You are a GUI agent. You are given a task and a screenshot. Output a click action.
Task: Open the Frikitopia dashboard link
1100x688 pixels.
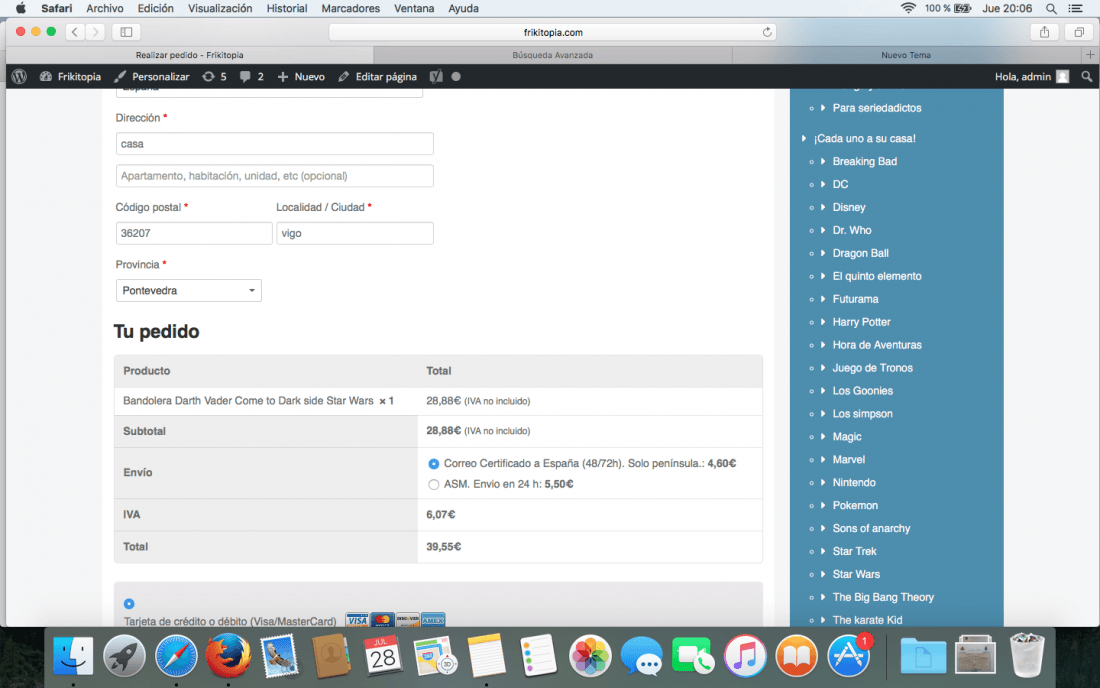71,76
